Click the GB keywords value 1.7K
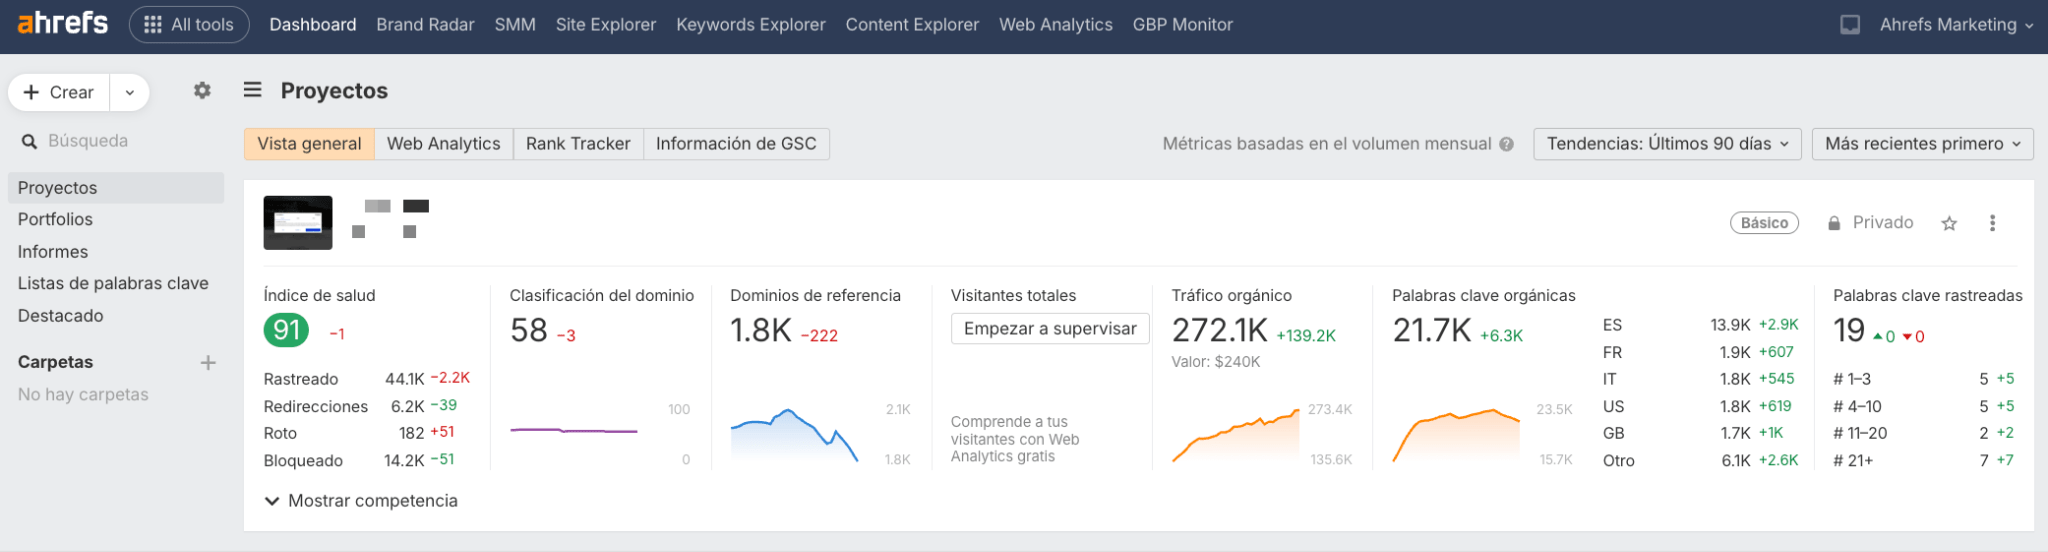2048x552 pixels. (1735, 433)
